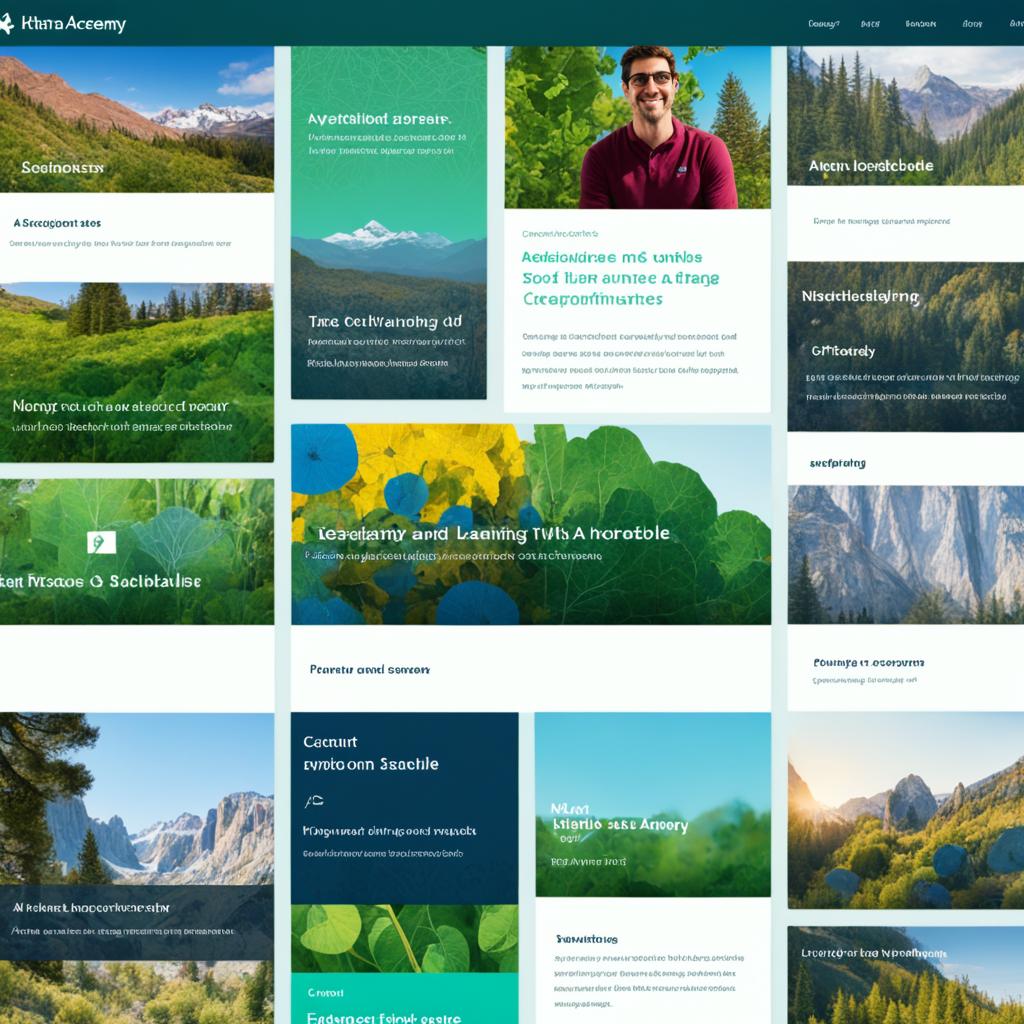
Task: Open the fourth navigation item in the header
Action: [972, 24]
